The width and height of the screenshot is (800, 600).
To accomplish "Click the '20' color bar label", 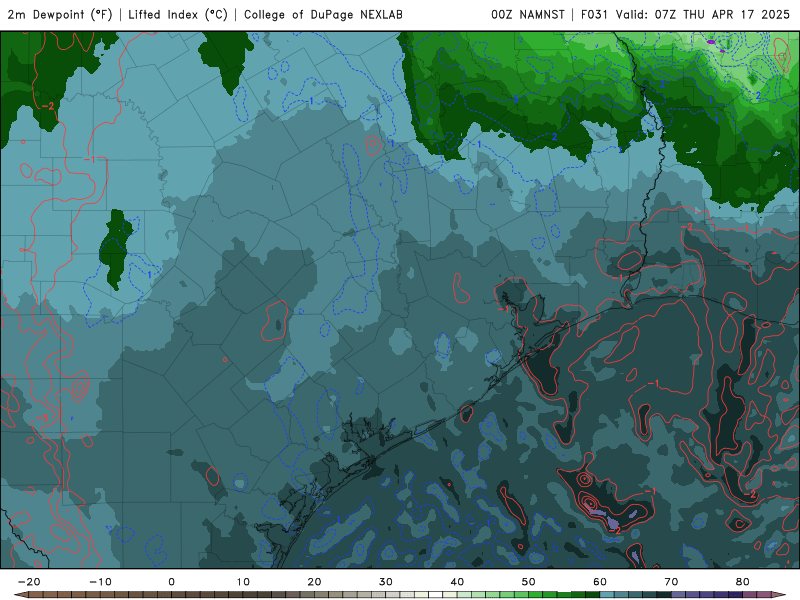I will [314, 582].
